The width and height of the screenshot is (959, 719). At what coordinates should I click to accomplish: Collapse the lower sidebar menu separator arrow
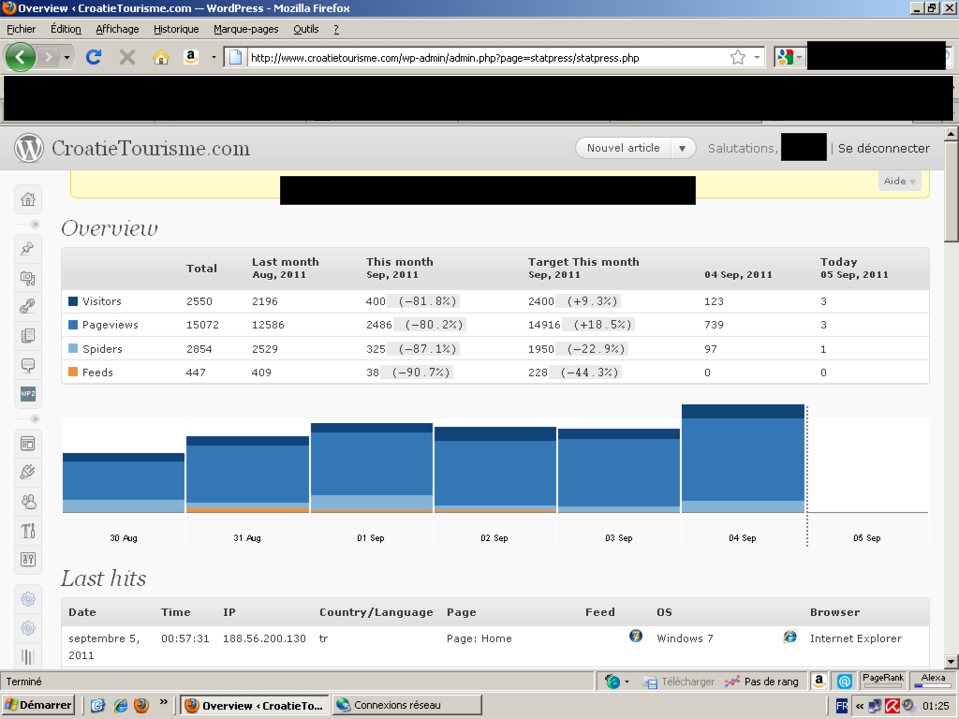35,419
